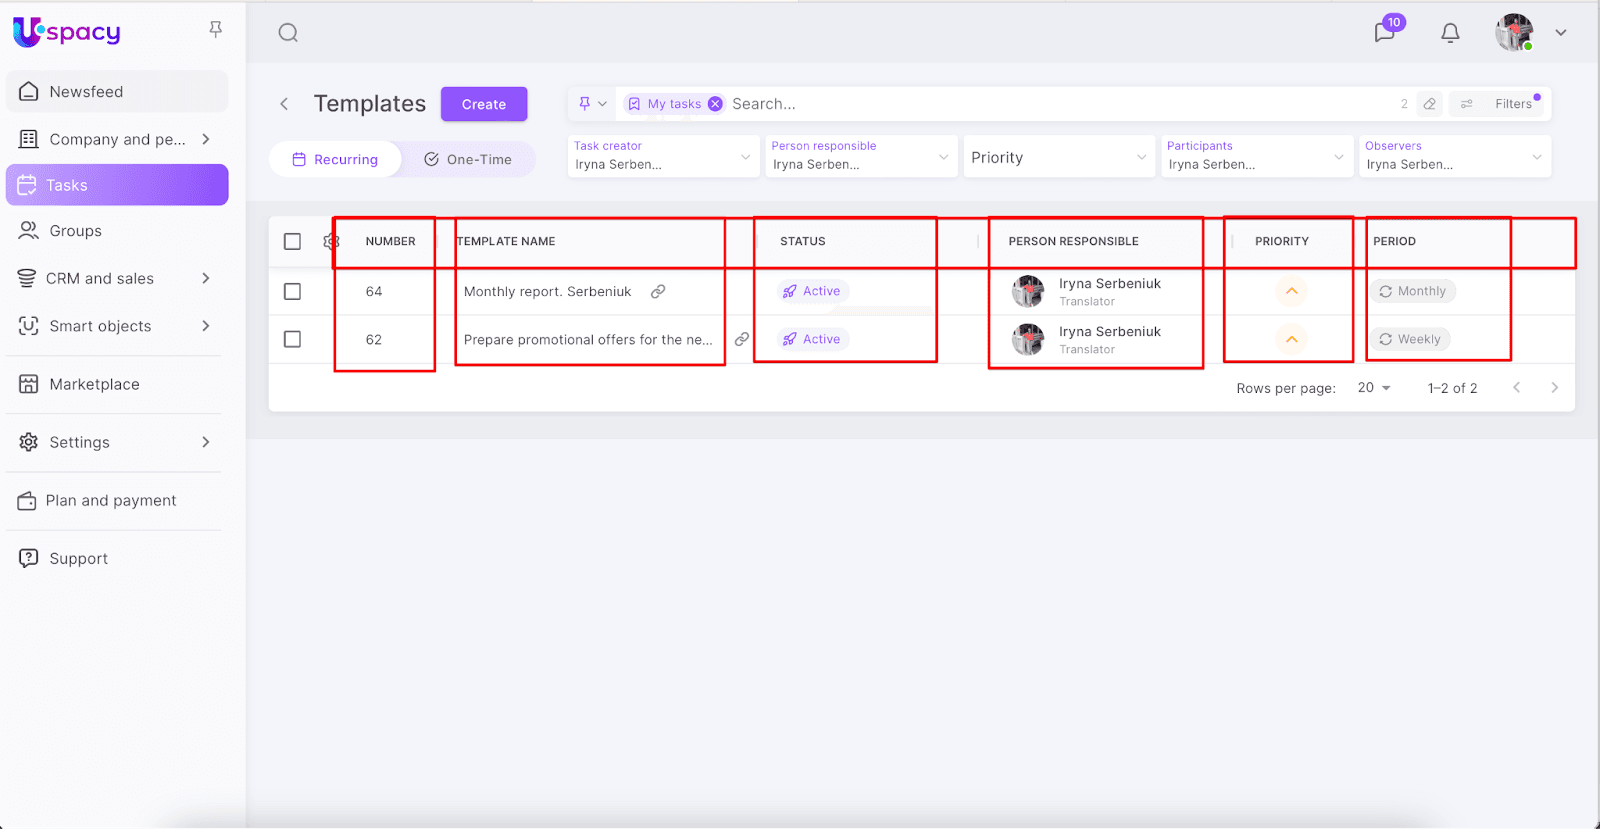Click the clear filters eraser icon
Screen dimensions: 1600x829
(x=1430, y=104)
